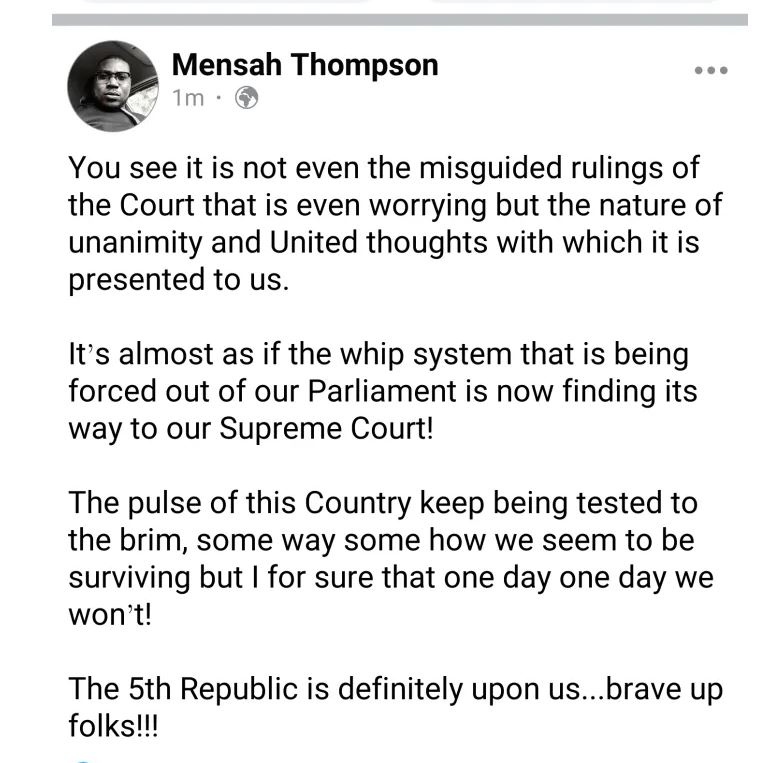Open the three-dot post options menu

click(710, 71)
